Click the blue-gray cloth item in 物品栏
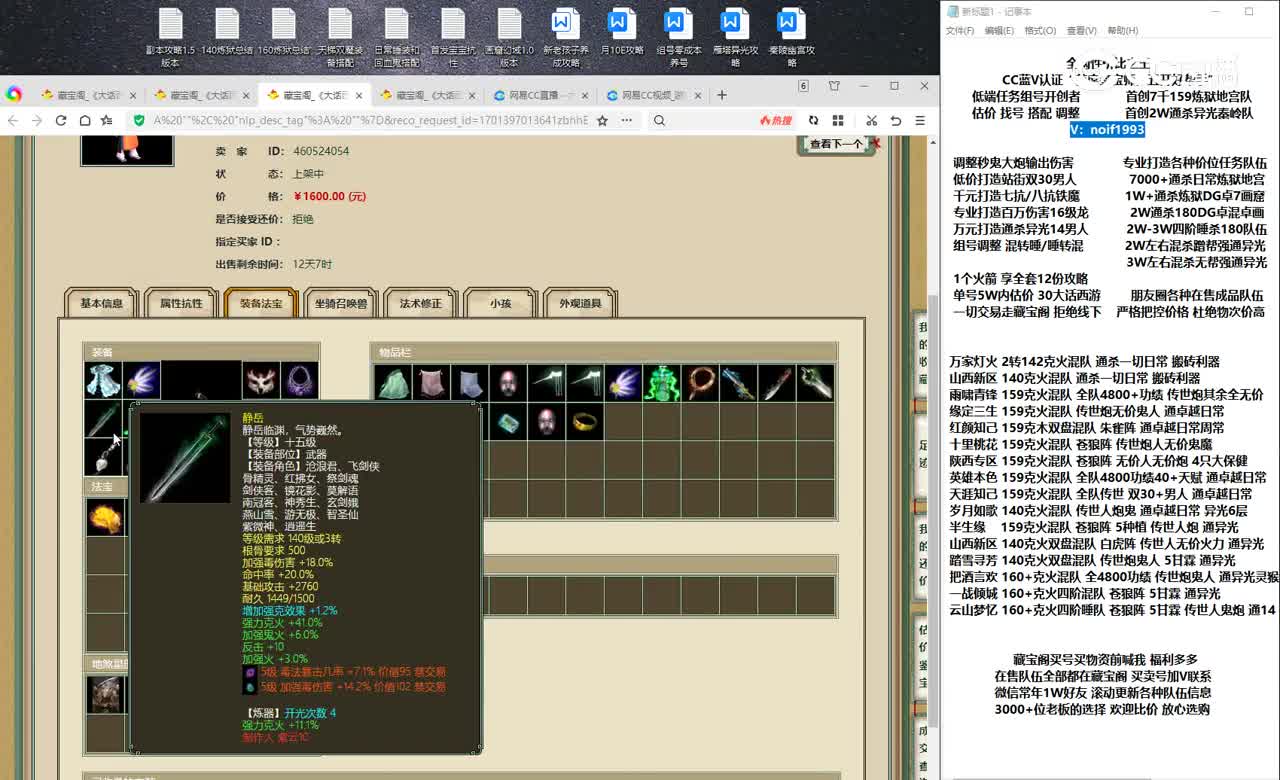Image resolution: width=1280 pixels, height=780 pixels. click(469, 383)
